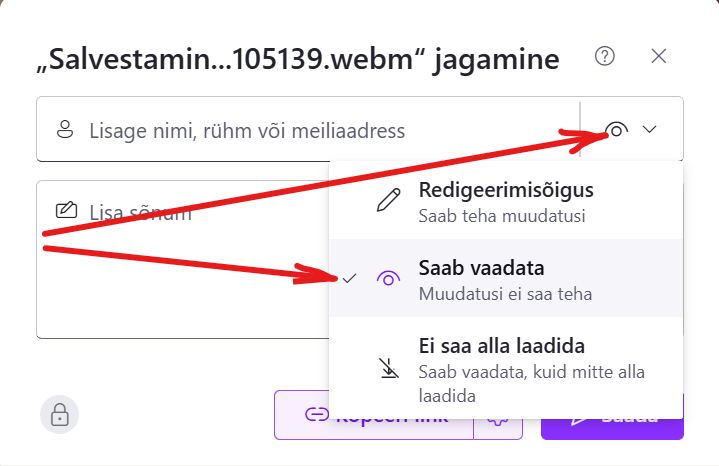This screenshot has width=719, height=466.
Task: Select the Redigeerimisõigus option
Action: pos(505,200)
